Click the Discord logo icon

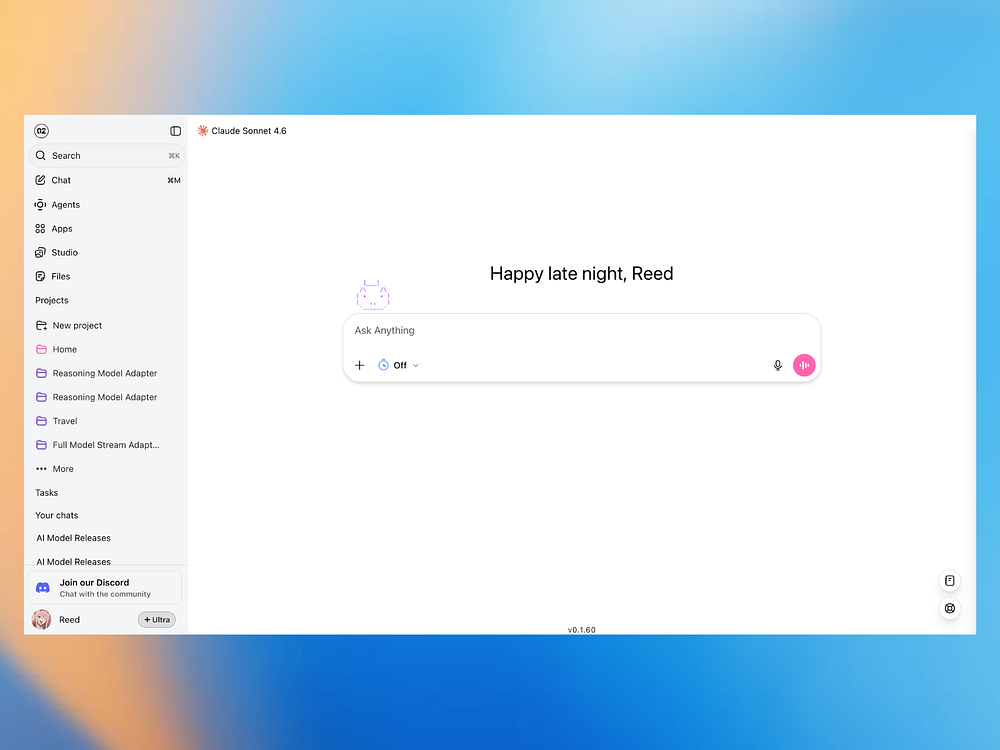pos(43,587)
